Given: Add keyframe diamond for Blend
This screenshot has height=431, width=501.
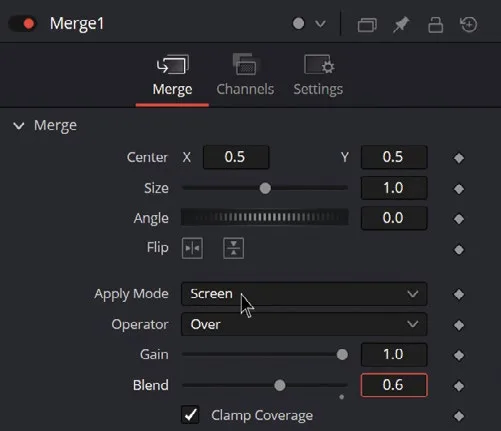Looking at the screenshot, I should (x=459, y=386).
